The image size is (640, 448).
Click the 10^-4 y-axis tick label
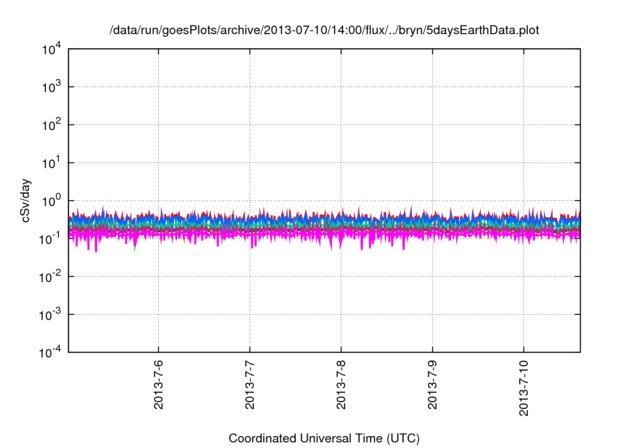[50, 352]
